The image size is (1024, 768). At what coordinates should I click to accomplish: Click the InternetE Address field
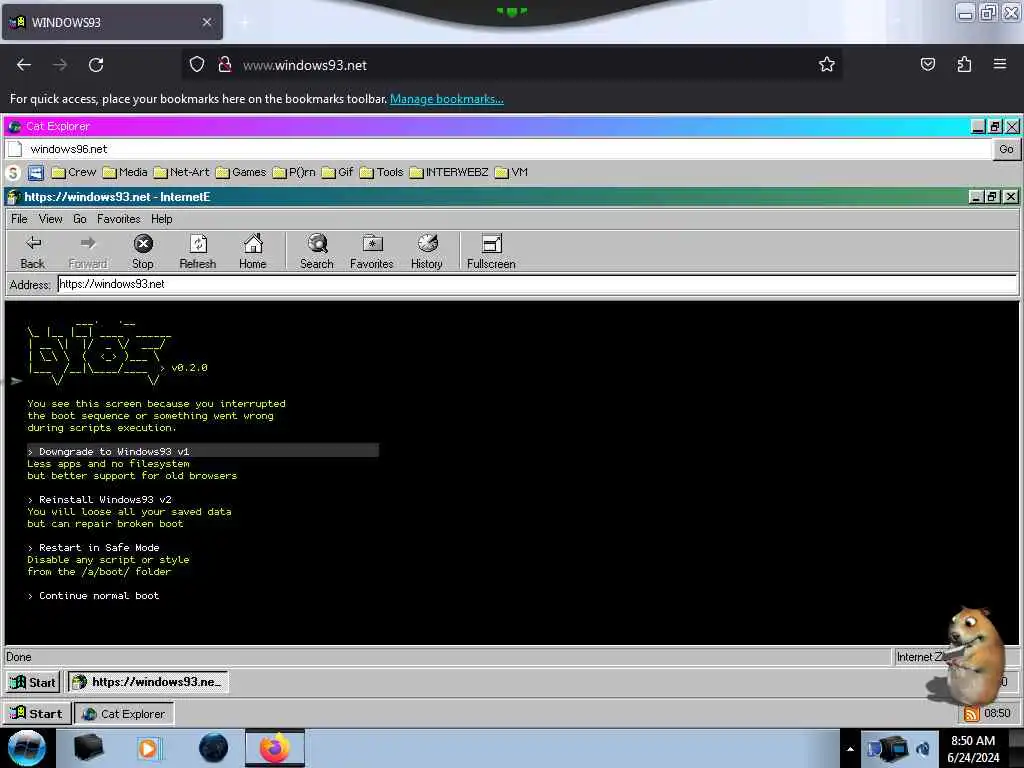click(537, 284)
